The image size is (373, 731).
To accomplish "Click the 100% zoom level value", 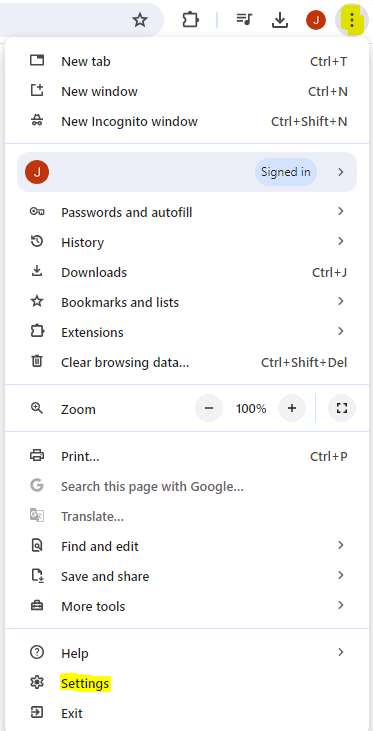I will [x=251, y=409].
